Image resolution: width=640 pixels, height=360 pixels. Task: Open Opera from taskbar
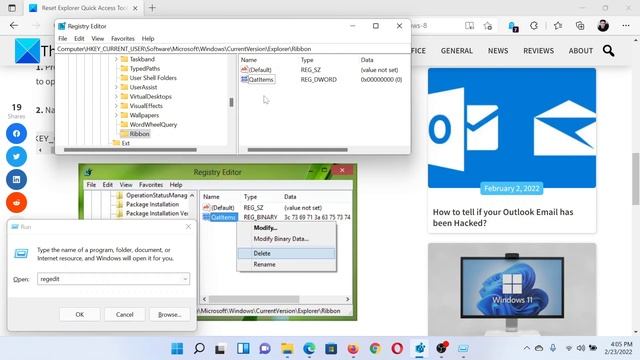[397, 349]
